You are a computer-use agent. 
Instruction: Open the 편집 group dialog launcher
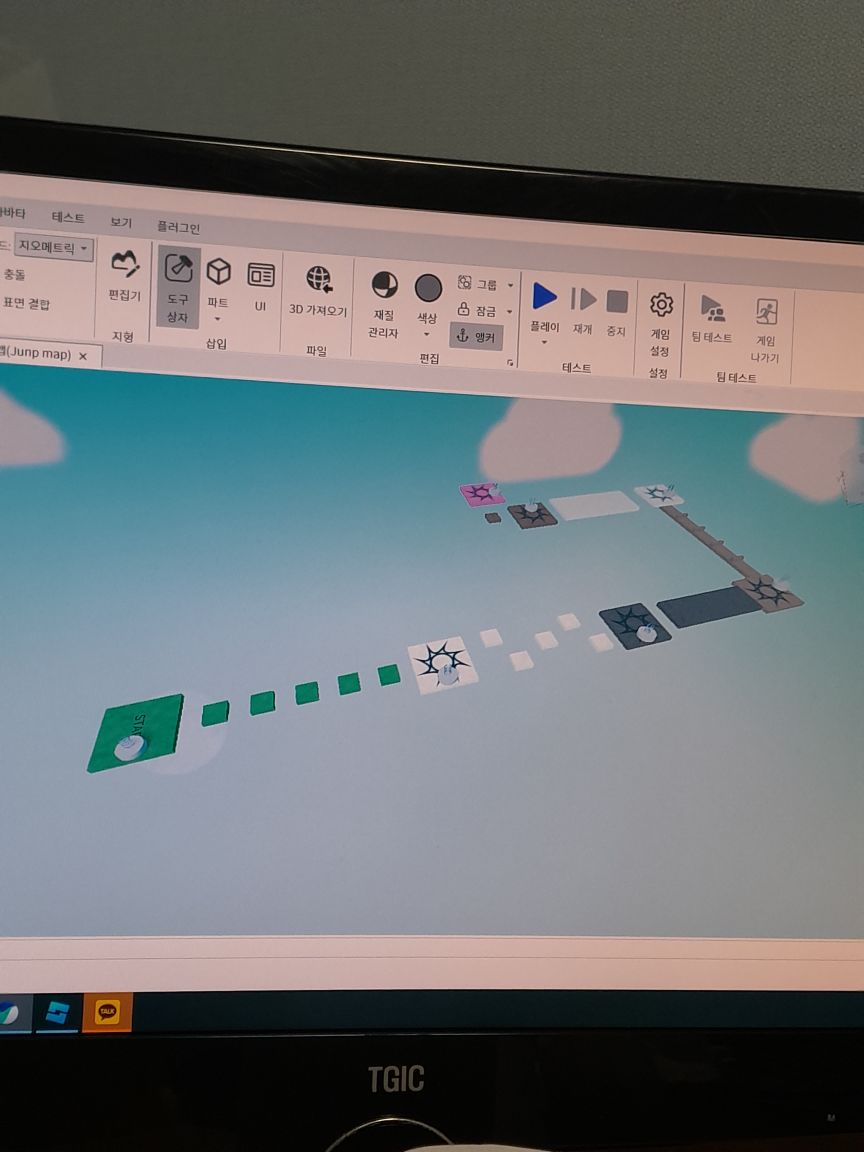point(510,363)
